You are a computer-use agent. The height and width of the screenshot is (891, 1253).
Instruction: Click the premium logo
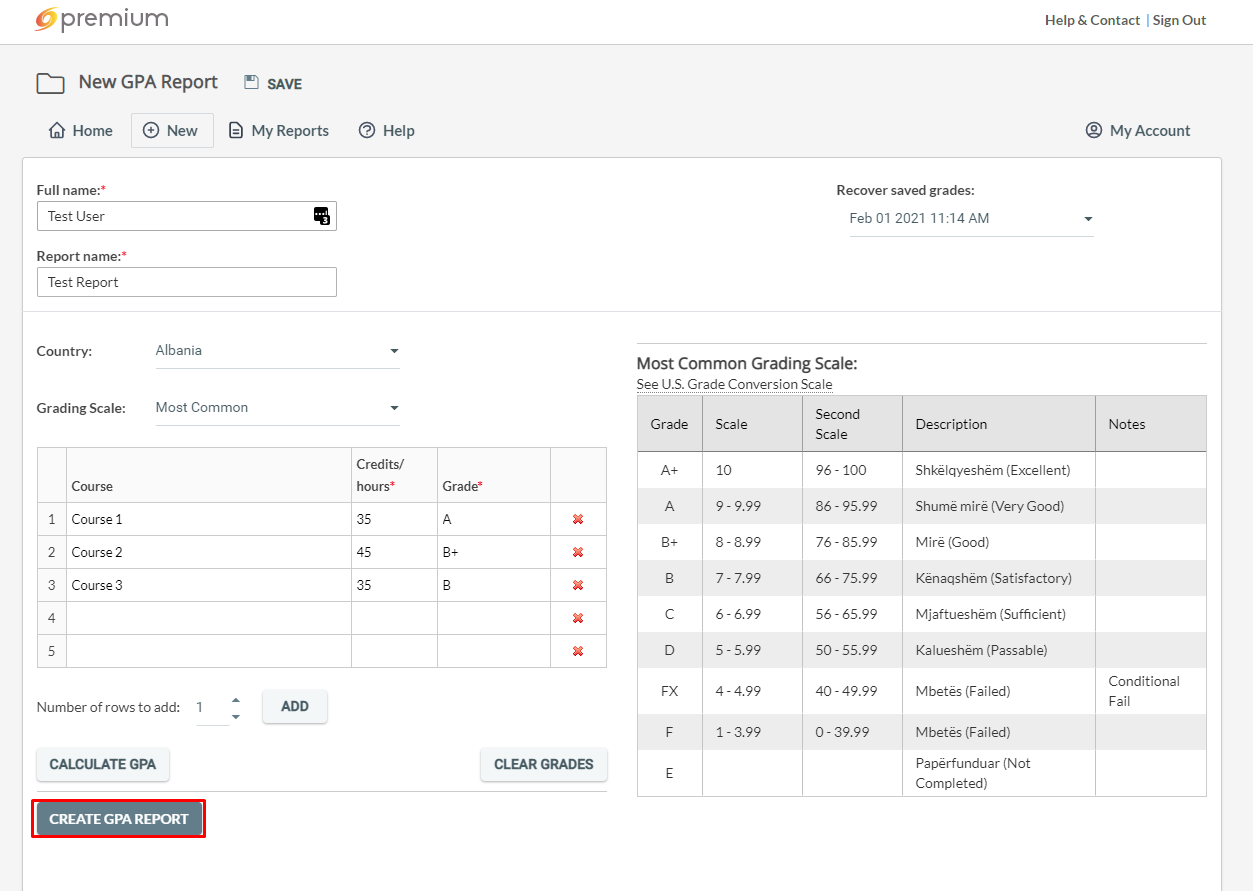(101, 19)
